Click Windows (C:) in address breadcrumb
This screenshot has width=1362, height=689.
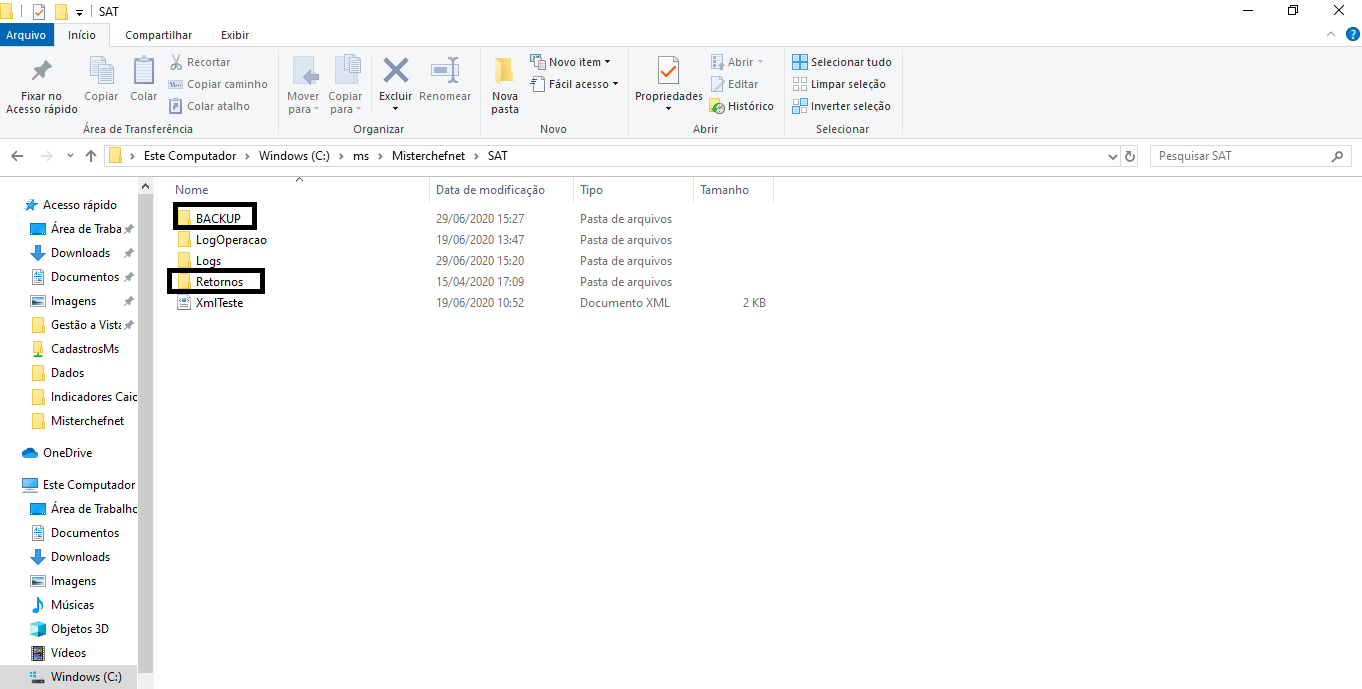click(x=294, y=156)
